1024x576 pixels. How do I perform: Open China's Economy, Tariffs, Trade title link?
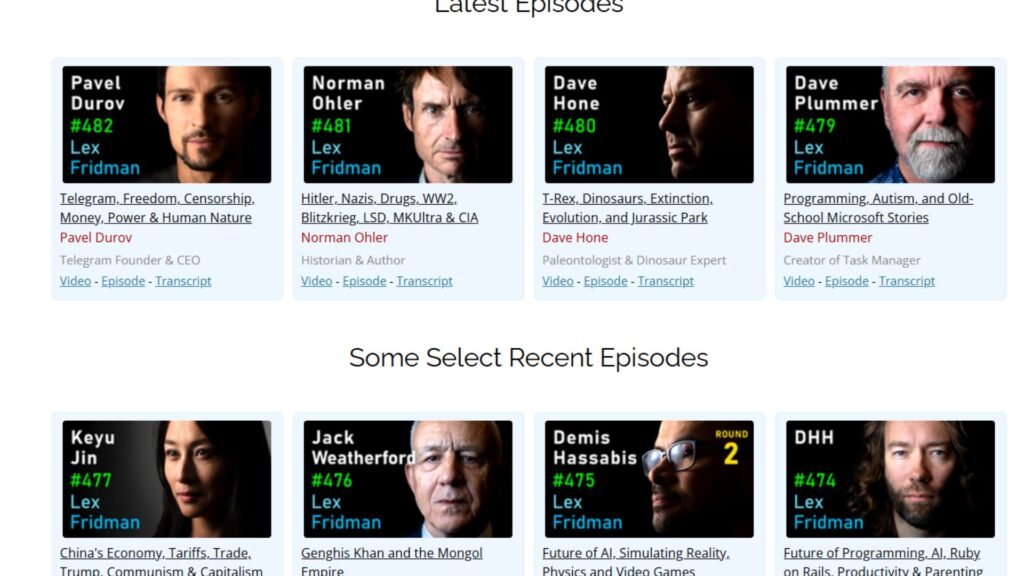click(x=161, y=561)
